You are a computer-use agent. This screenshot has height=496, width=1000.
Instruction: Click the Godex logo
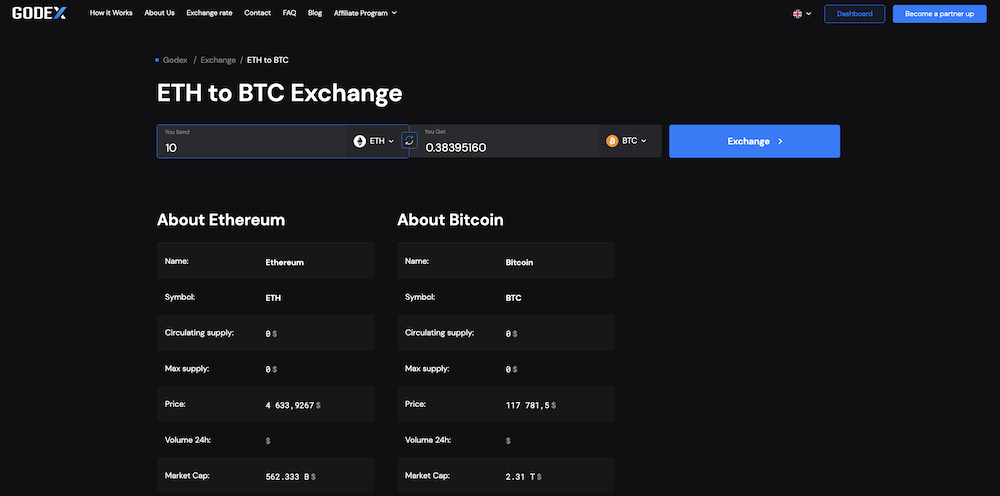pyautogui.click(x=39, y=13)
